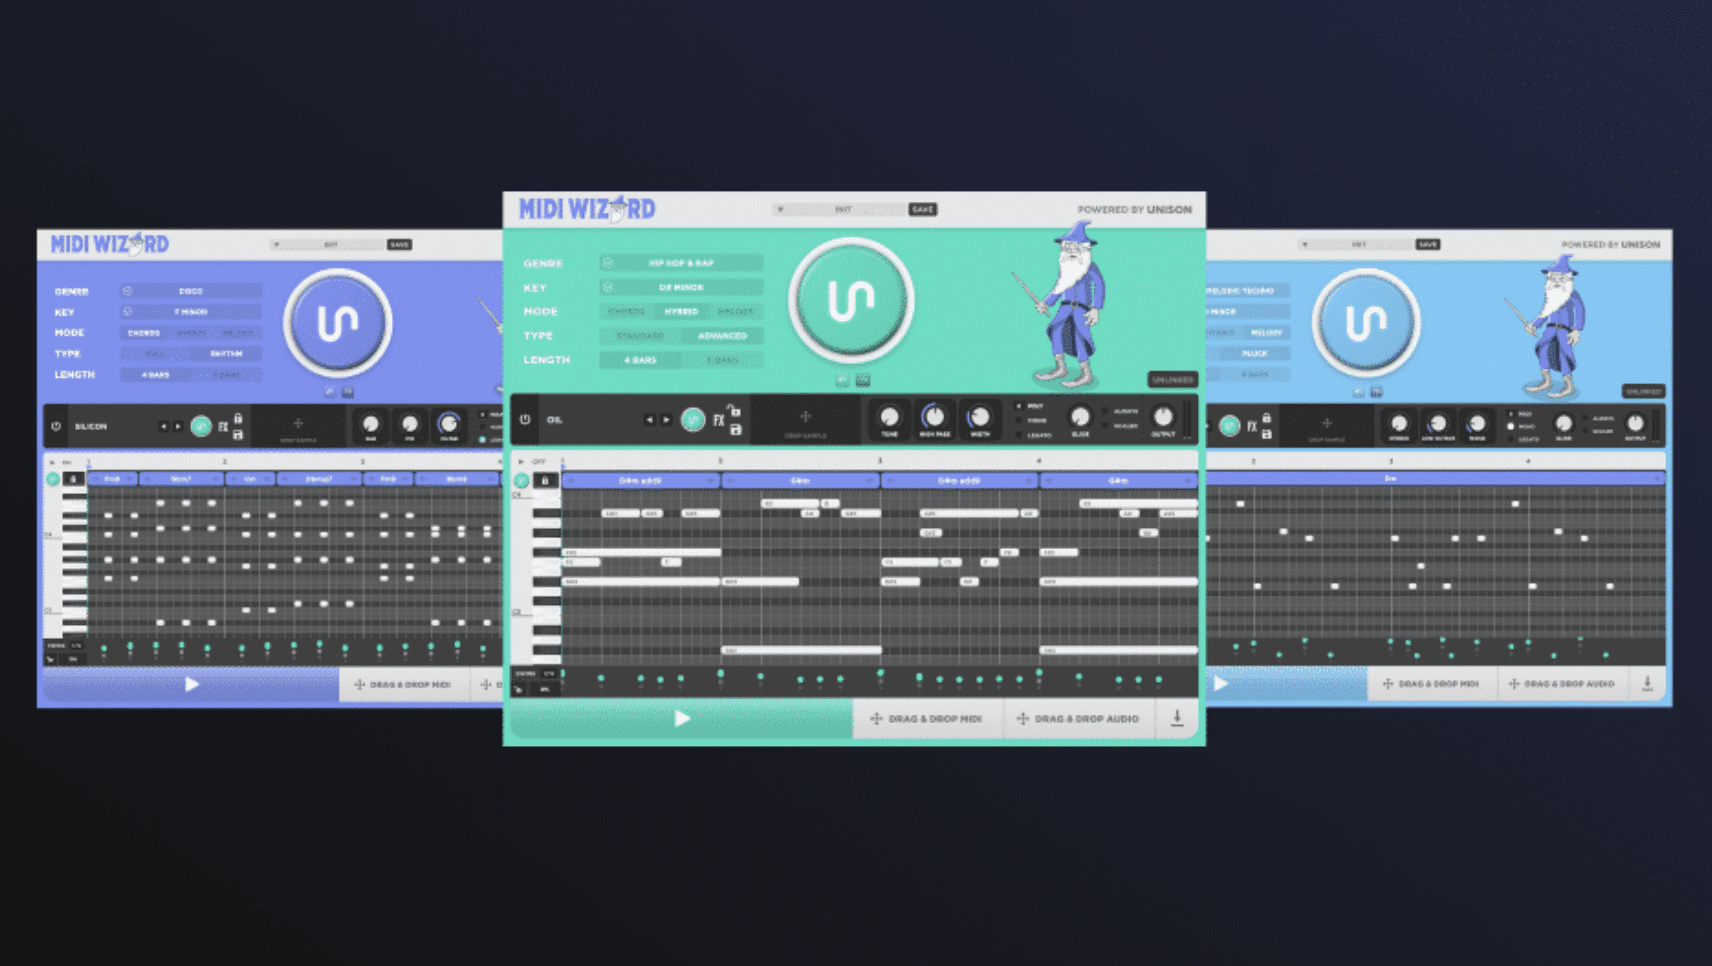Click the sound lock icon in green window
The width and height of the screenshot is (1712, 966).
pos(735,410)
